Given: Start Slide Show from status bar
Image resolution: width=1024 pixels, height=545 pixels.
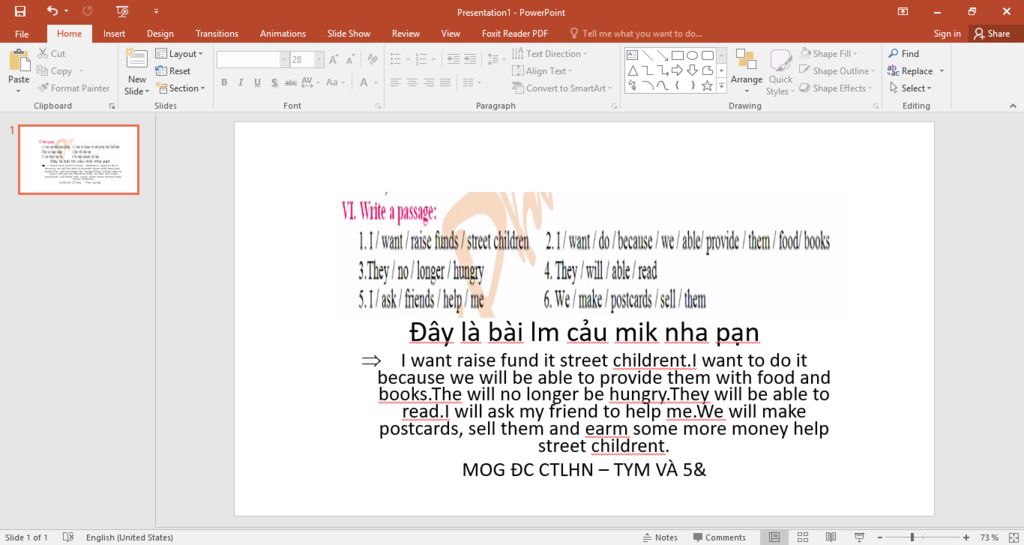Looking at the screenshot, I should tap(859, 537).
